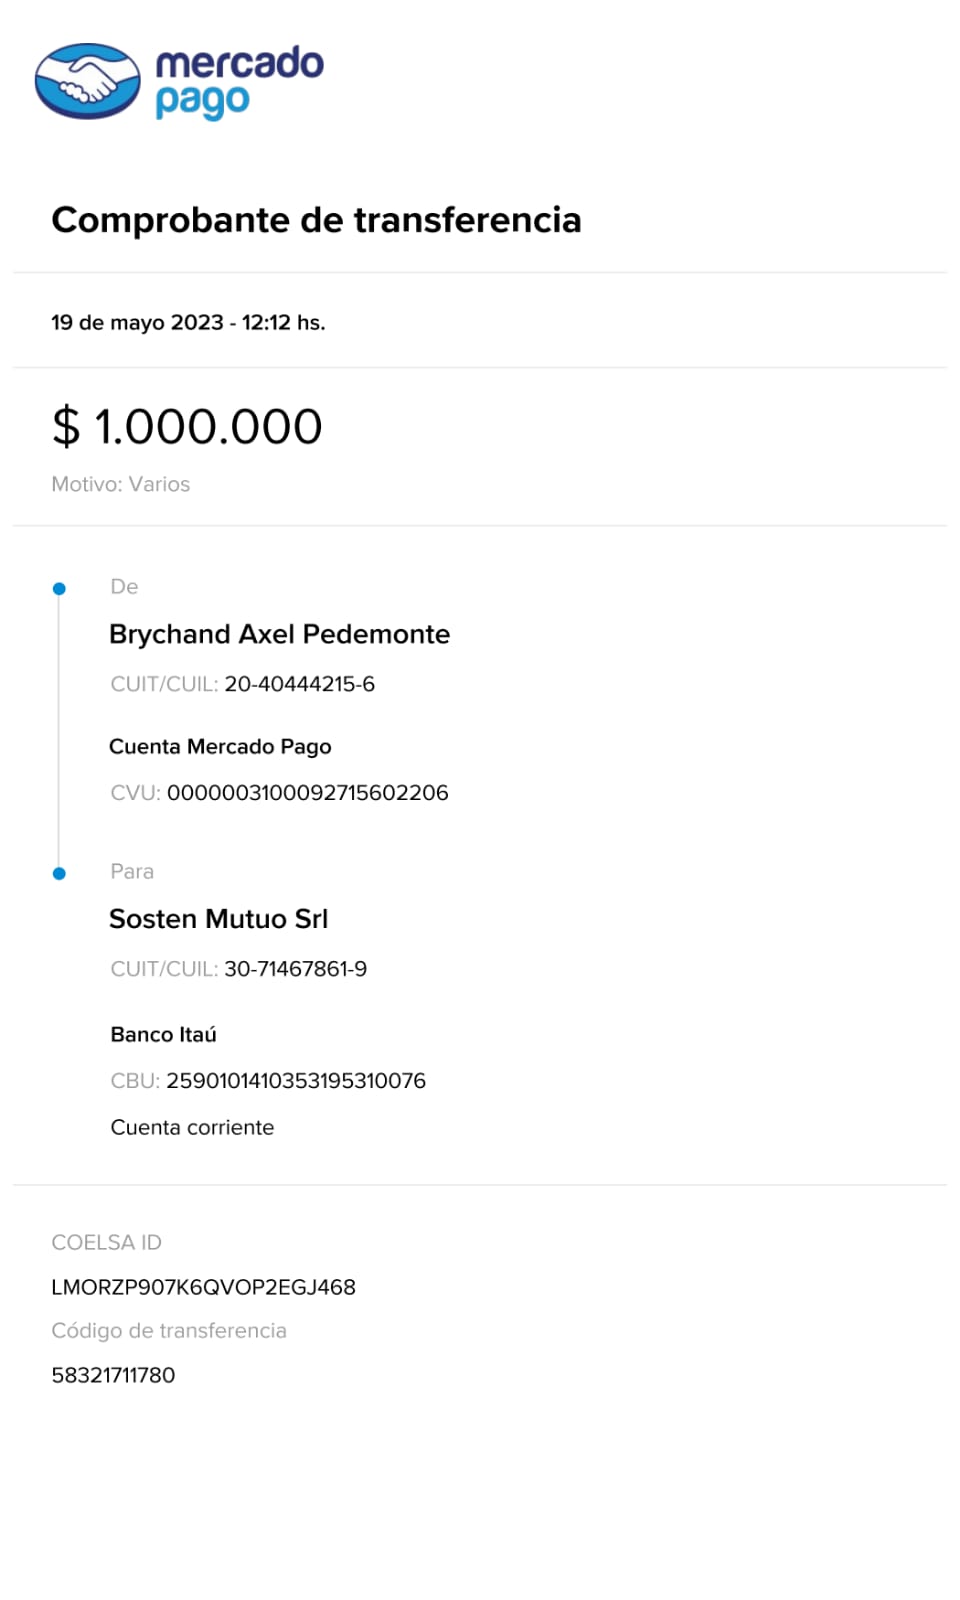Select the Comprobante de transferencia heading

tap(316, 220)
